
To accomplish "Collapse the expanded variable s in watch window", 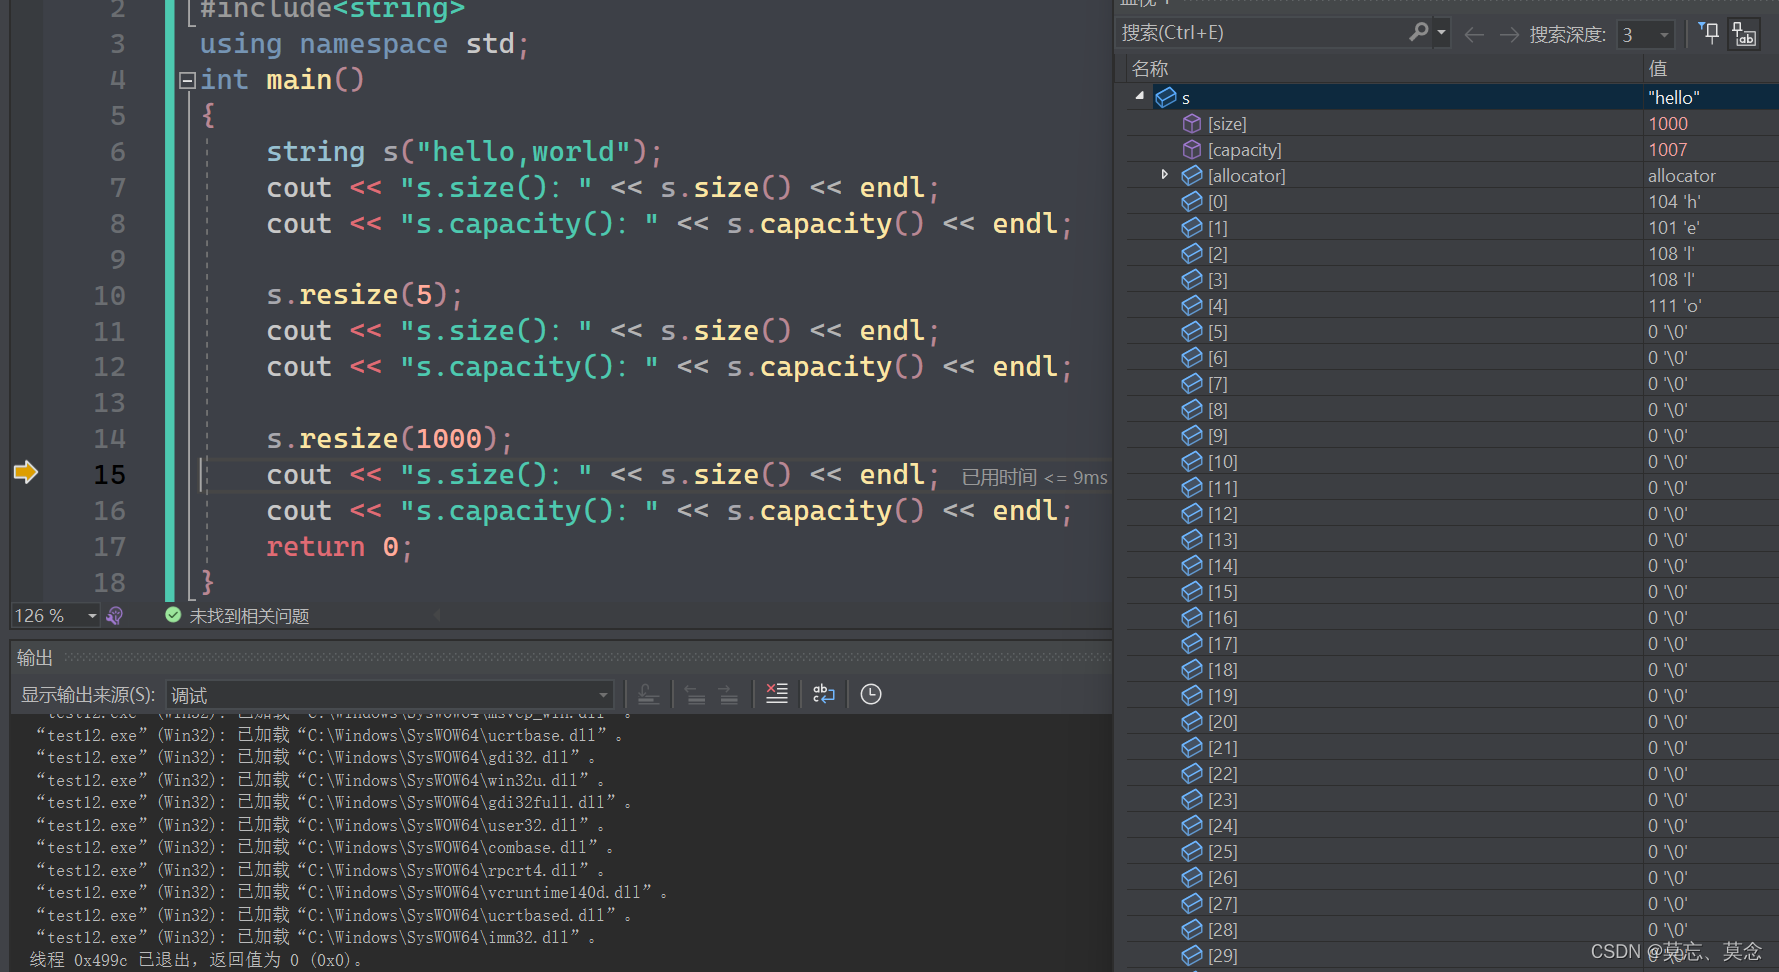I will (x=1139, y=96).
